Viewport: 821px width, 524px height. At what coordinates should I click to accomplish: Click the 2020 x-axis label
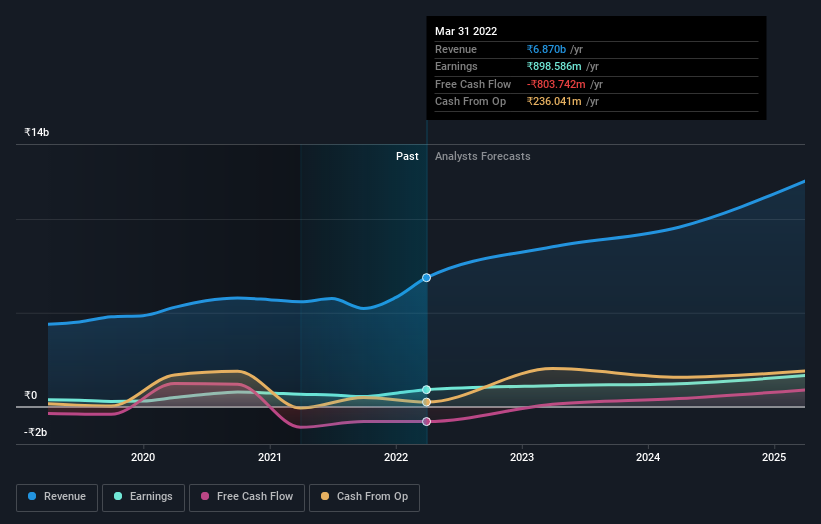click(x=143, y=458)
